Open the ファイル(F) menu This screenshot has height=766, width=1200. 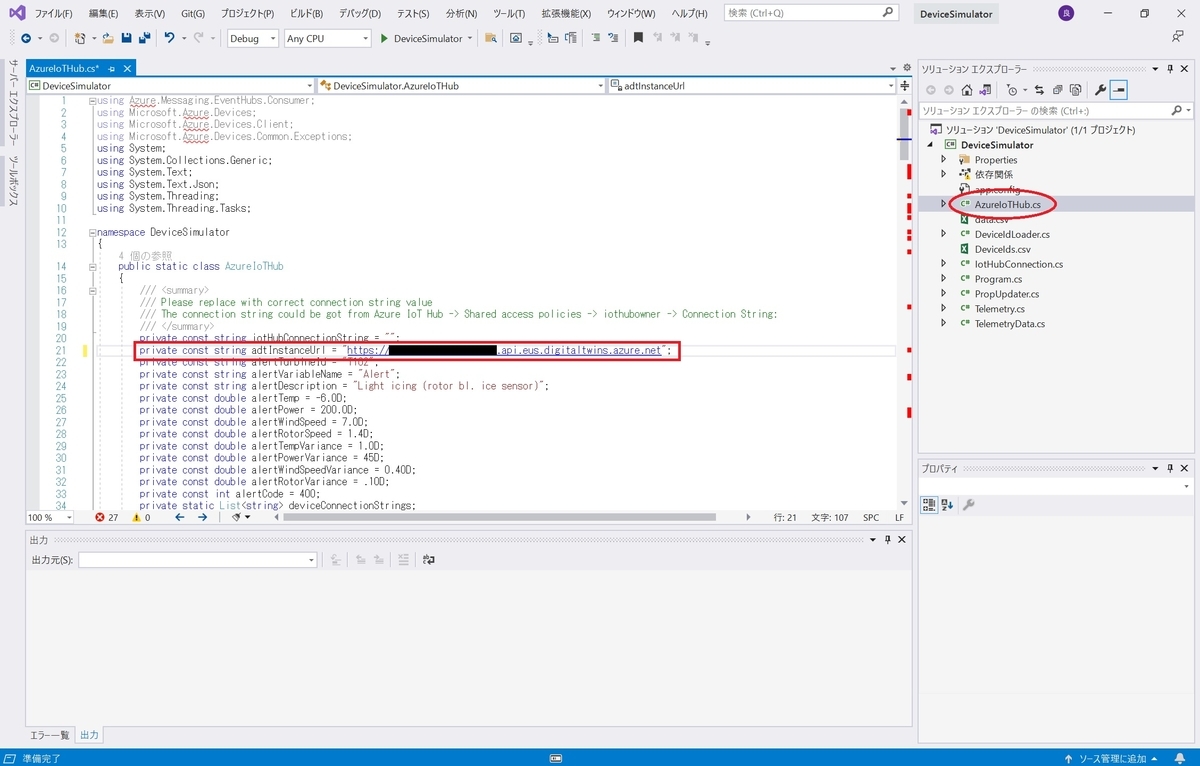point(53,14)
